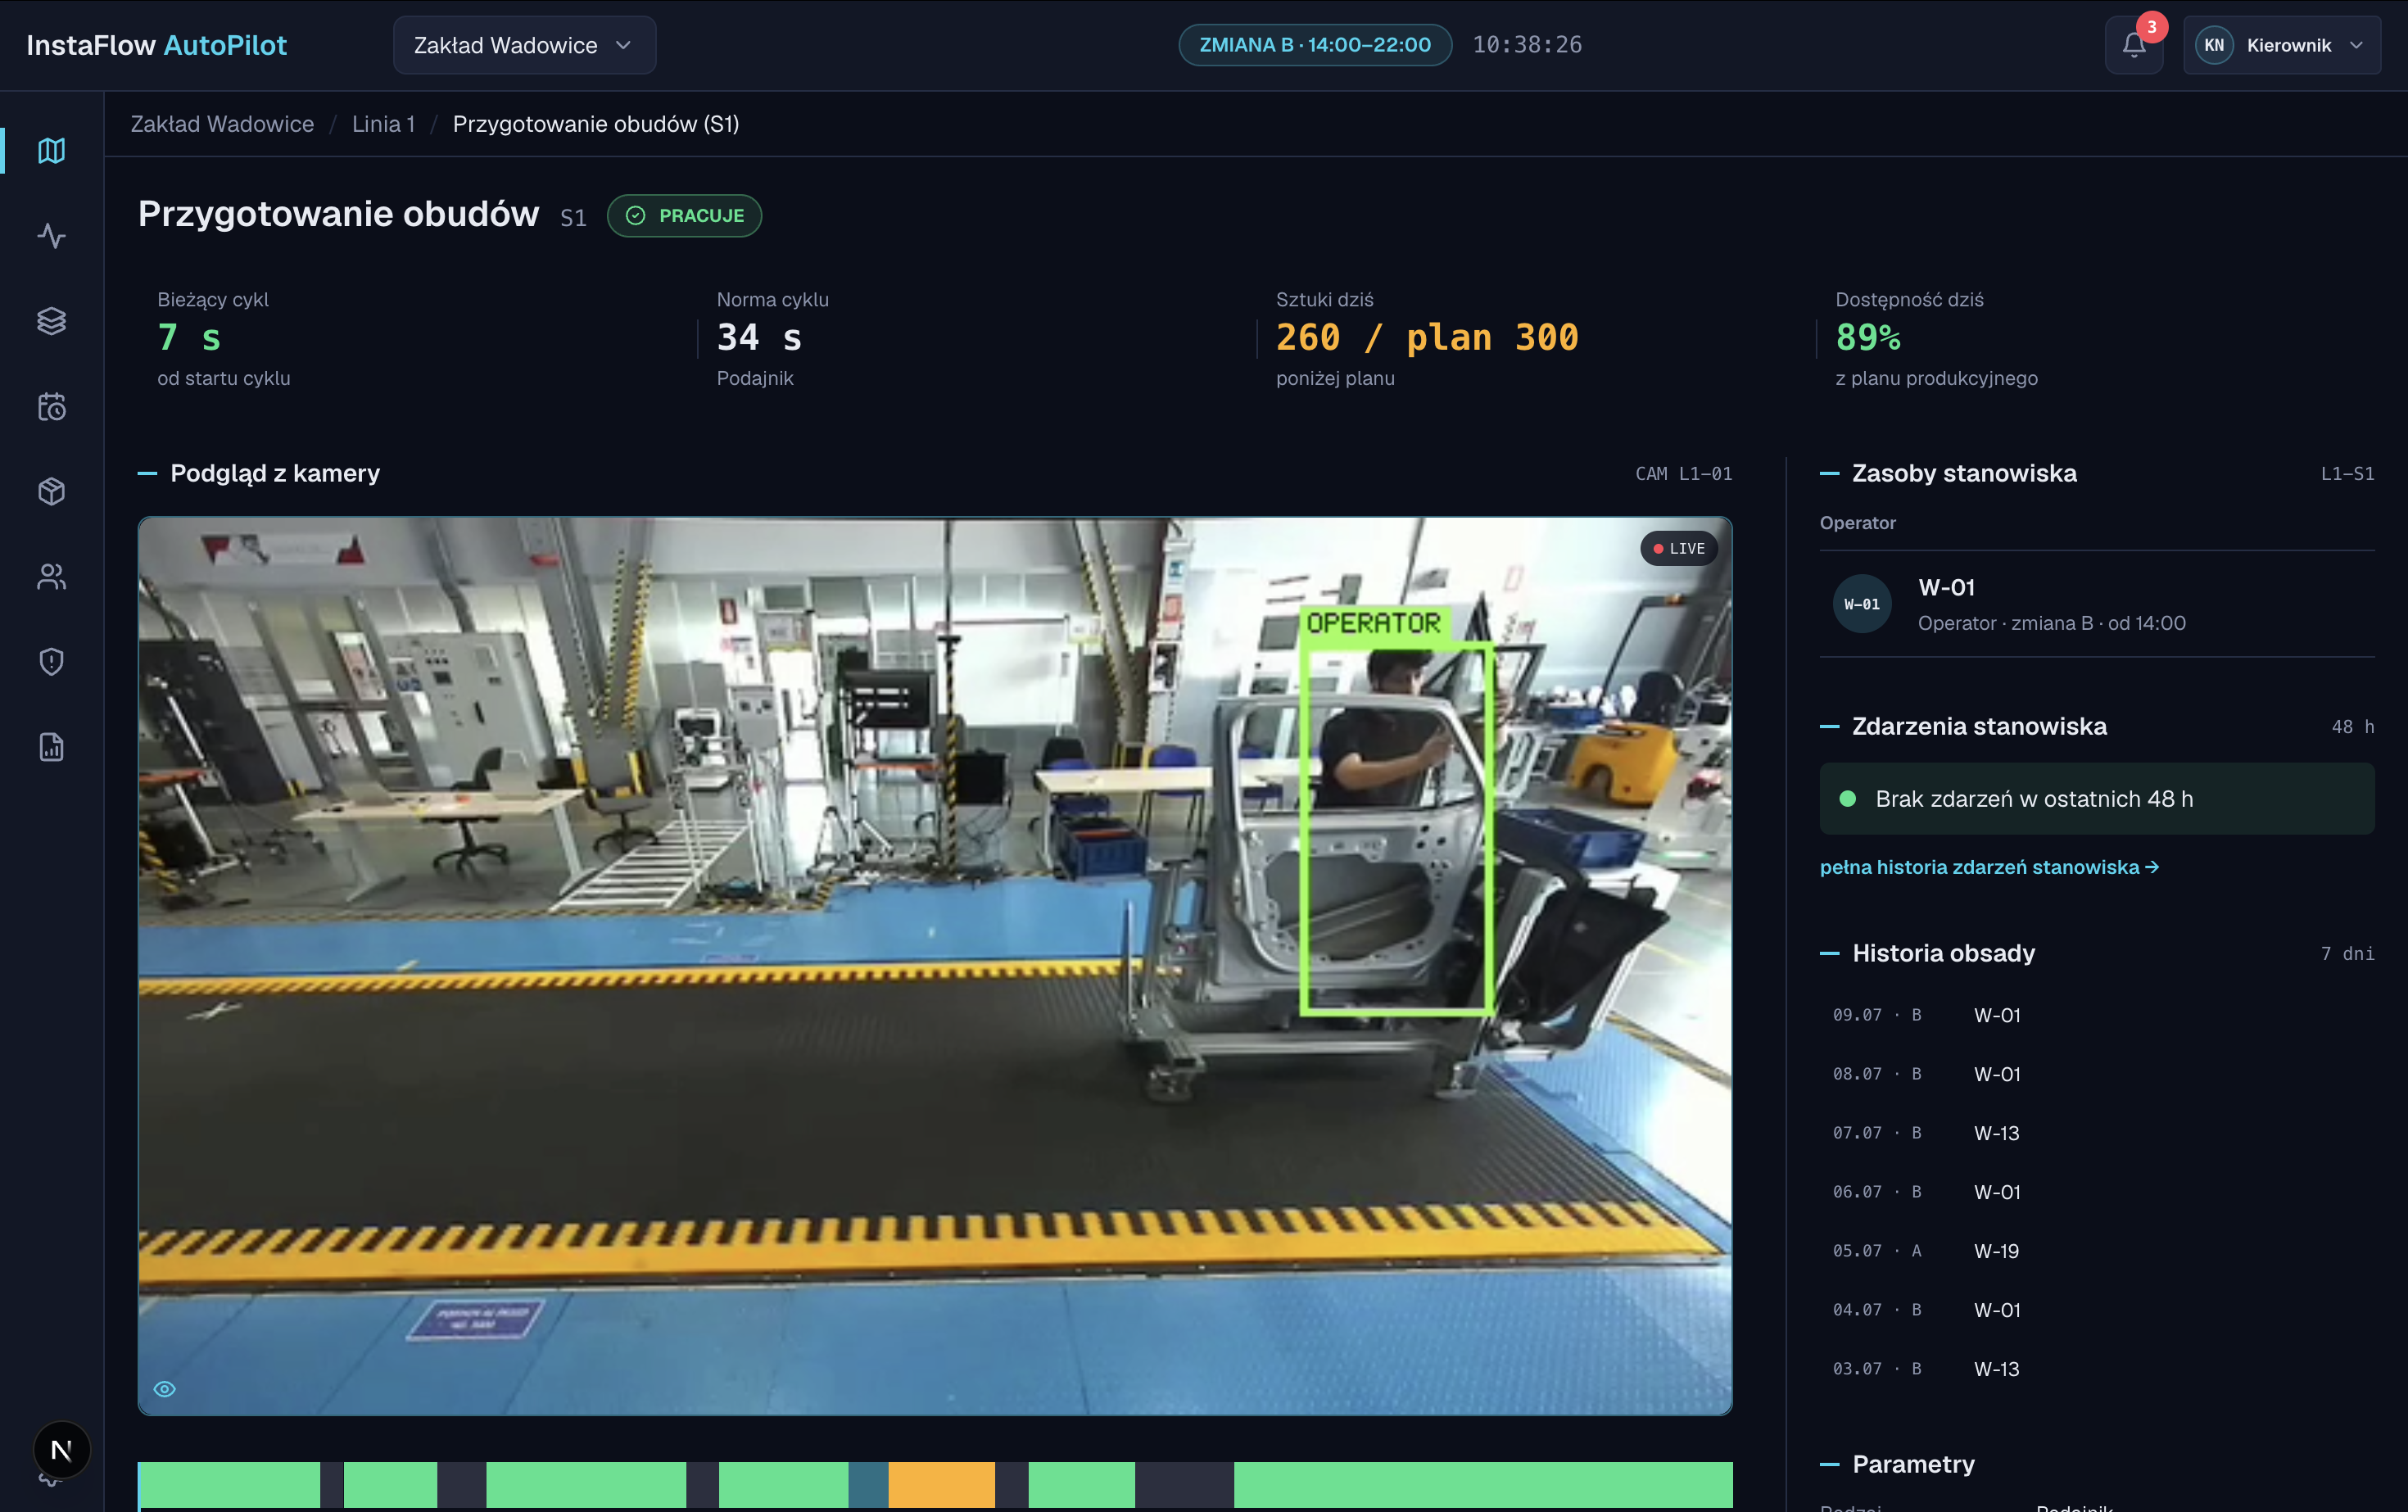
Task: Open the users/staff sidebar icon
Action: point(51,577)
